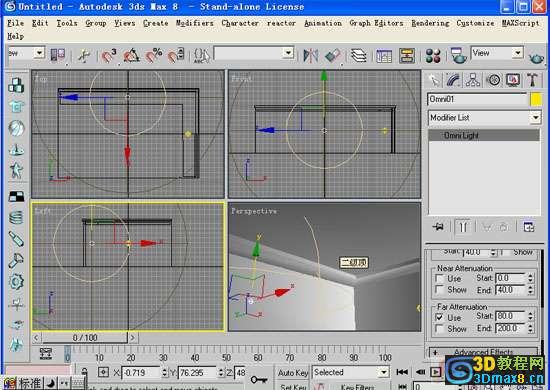
Task: Click the Far Attenuation End value field
Action: tap(511, 329)
